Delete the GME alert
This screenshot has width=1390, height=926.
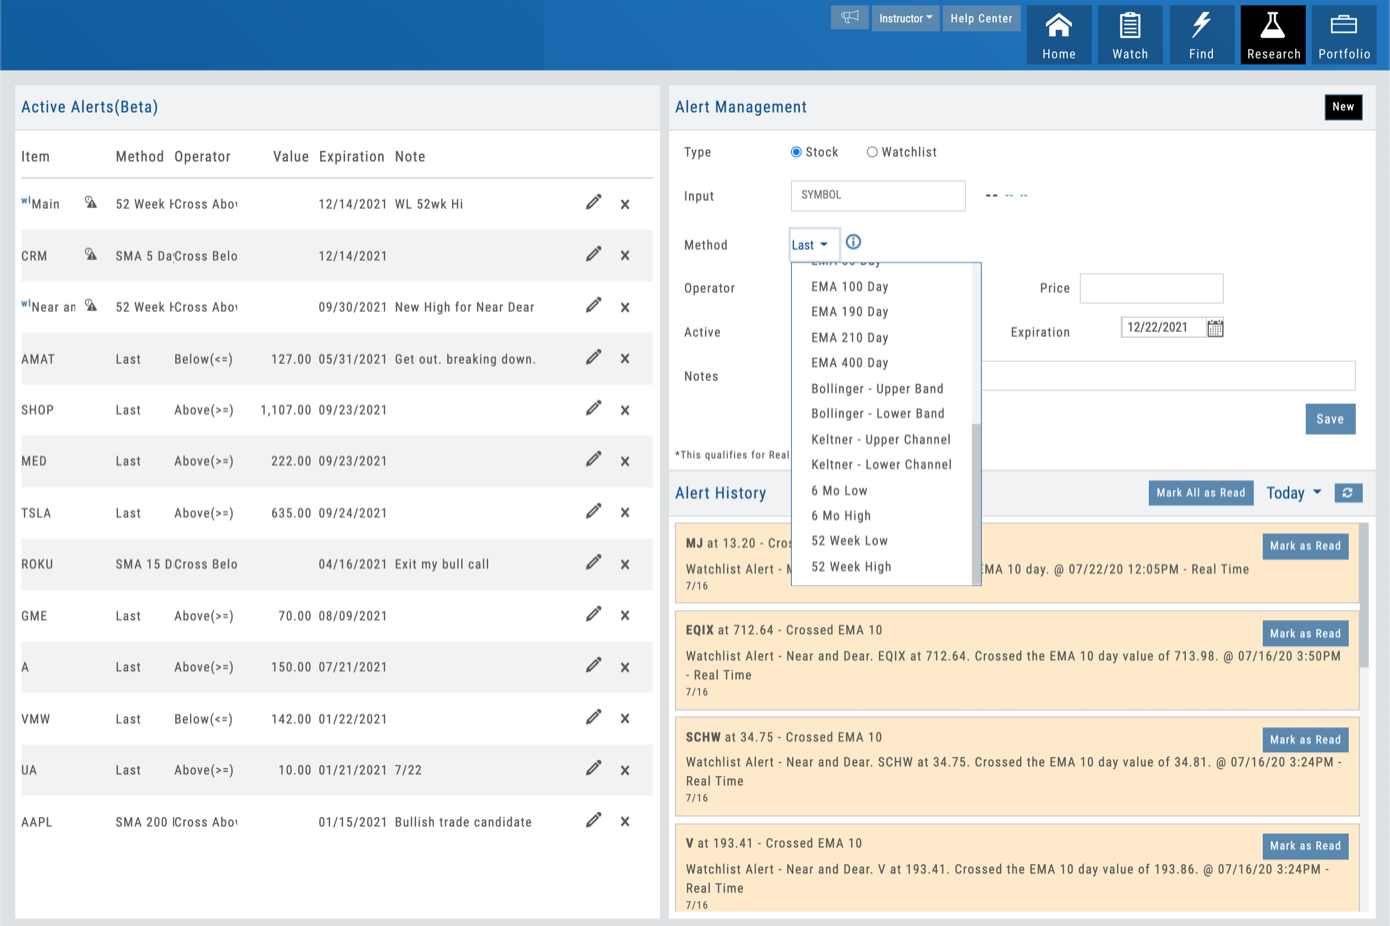coord(625,616)
